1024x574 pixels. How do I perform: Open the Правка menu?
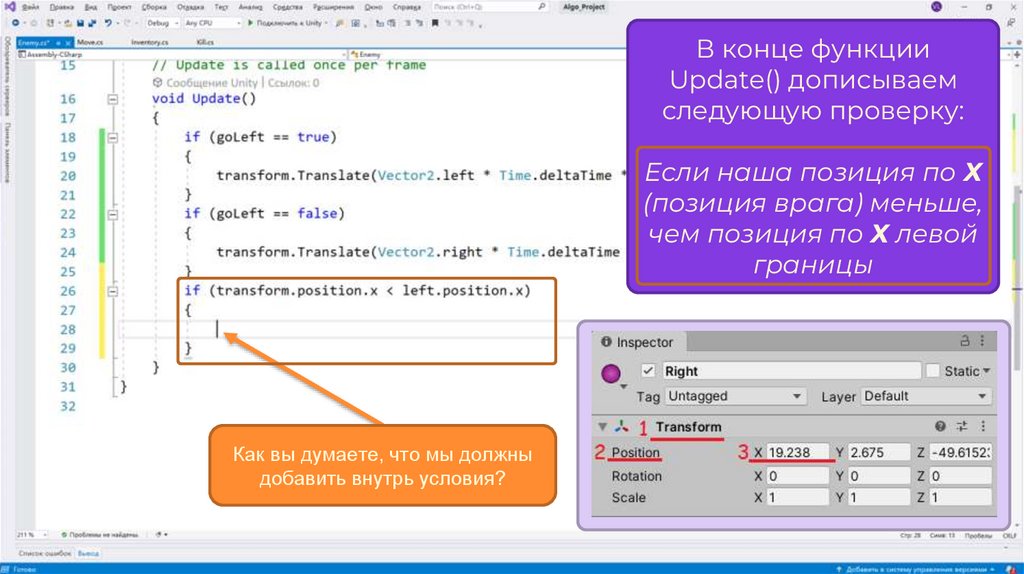click(x=61, y=7)
